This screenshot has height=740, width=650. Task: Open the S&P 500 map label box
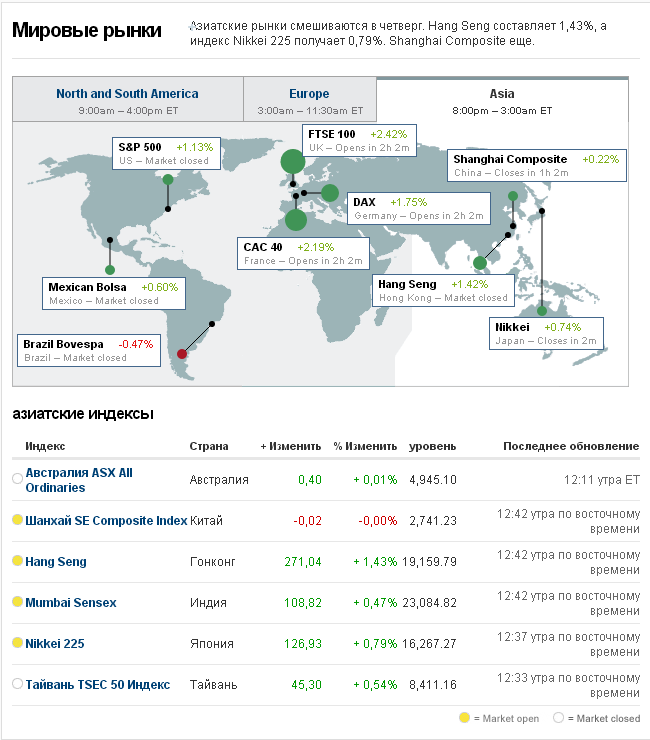[166, 153]
